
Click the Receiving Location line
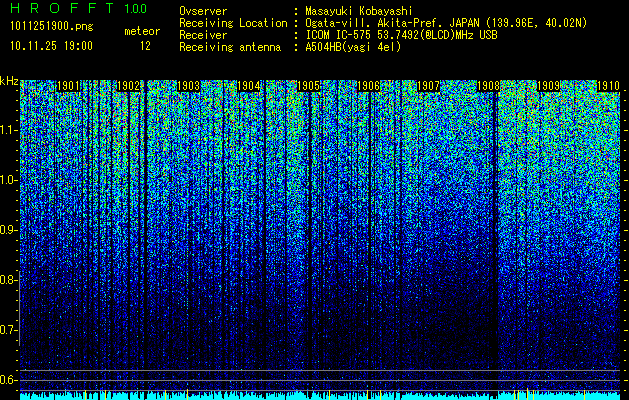tap(382, 24)
